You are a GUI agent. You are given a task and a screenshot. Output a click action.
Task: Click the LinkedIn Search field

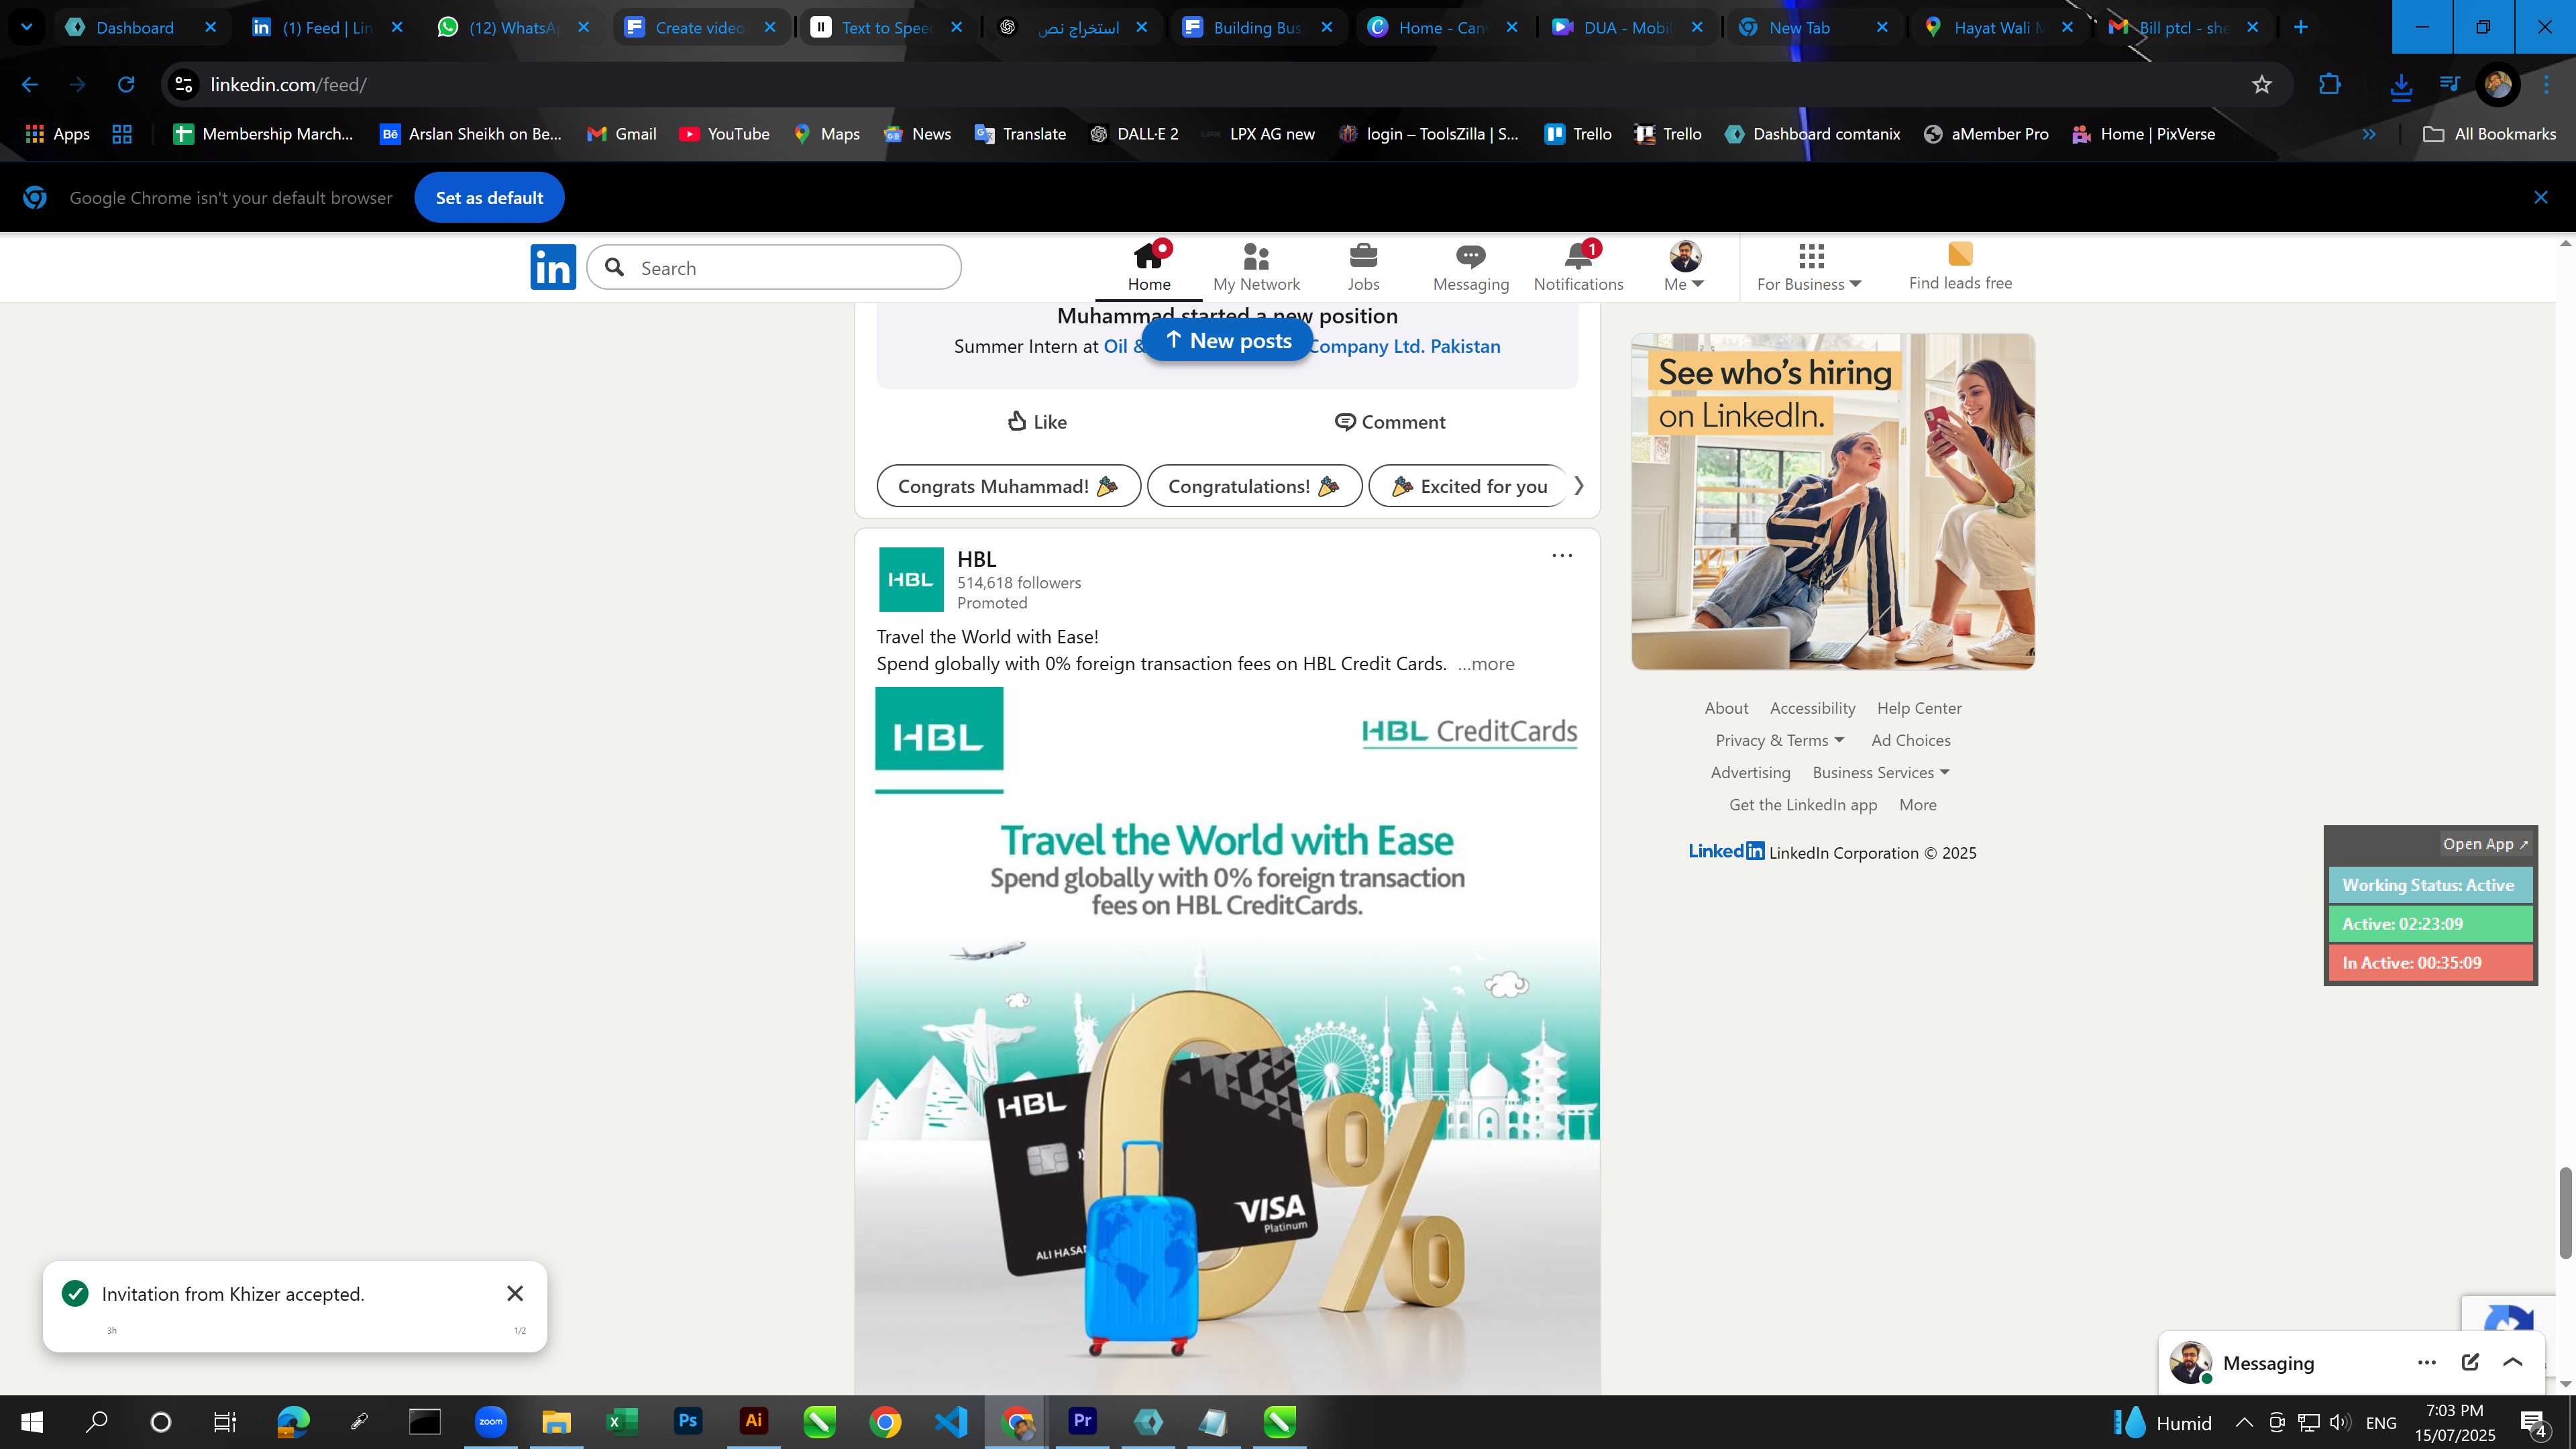[x=774, y=267]
